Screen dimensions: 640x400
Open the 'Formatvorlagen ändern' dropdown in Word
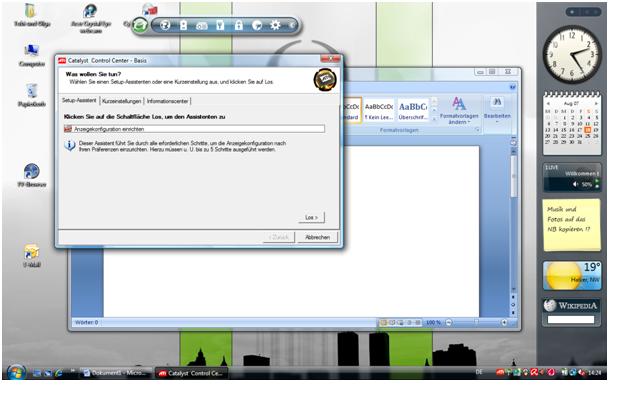click(459, 111)
